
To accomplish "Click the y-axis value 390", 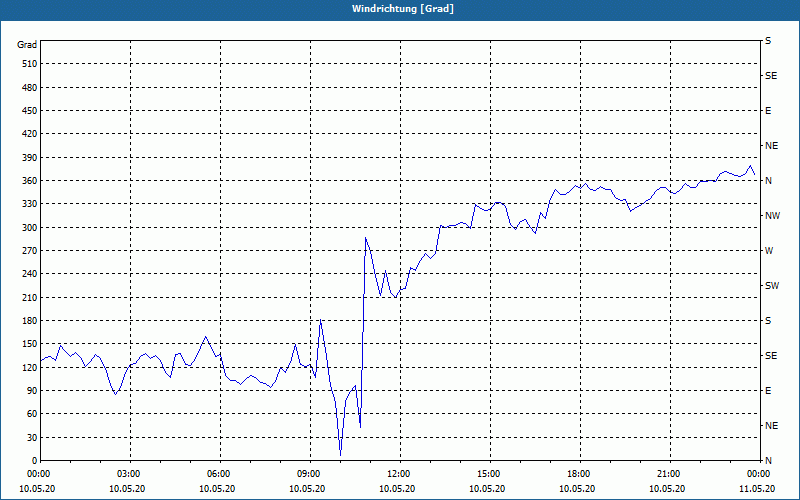I will [x=30, y=157].
